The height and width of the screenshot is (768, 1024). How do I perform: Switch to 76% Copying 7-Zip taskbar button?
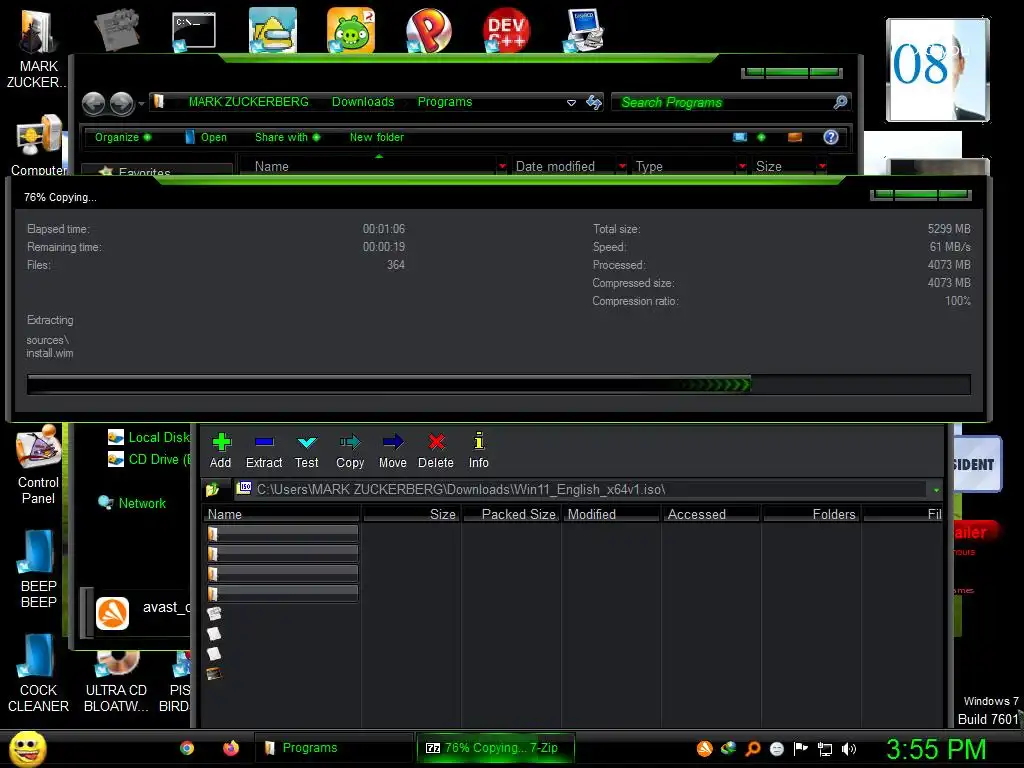click(496, 748)
